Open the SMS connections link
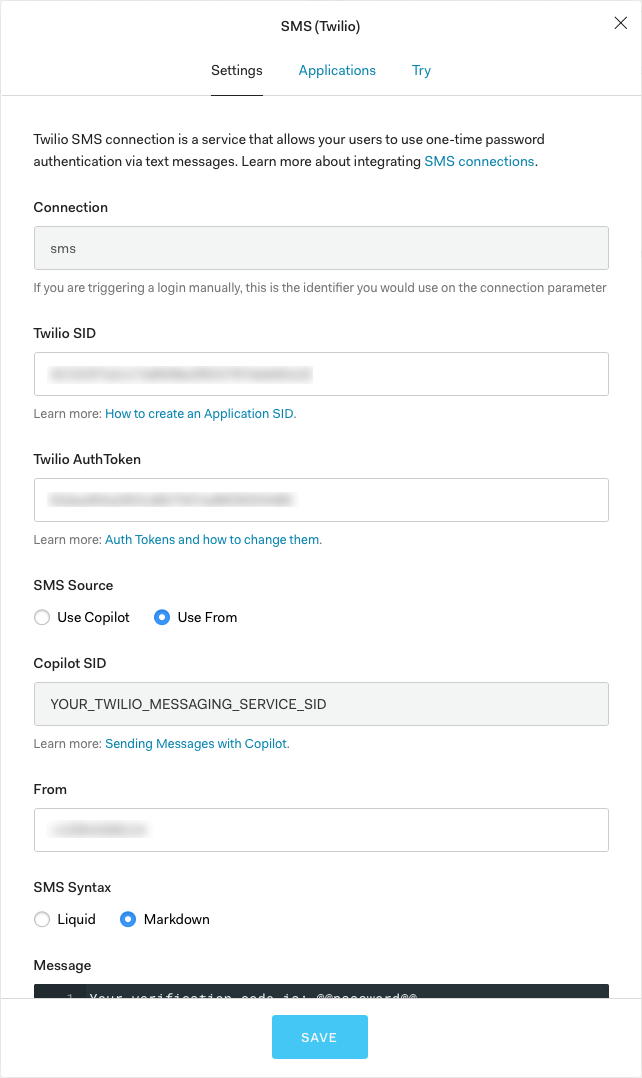 pos(479,162)
